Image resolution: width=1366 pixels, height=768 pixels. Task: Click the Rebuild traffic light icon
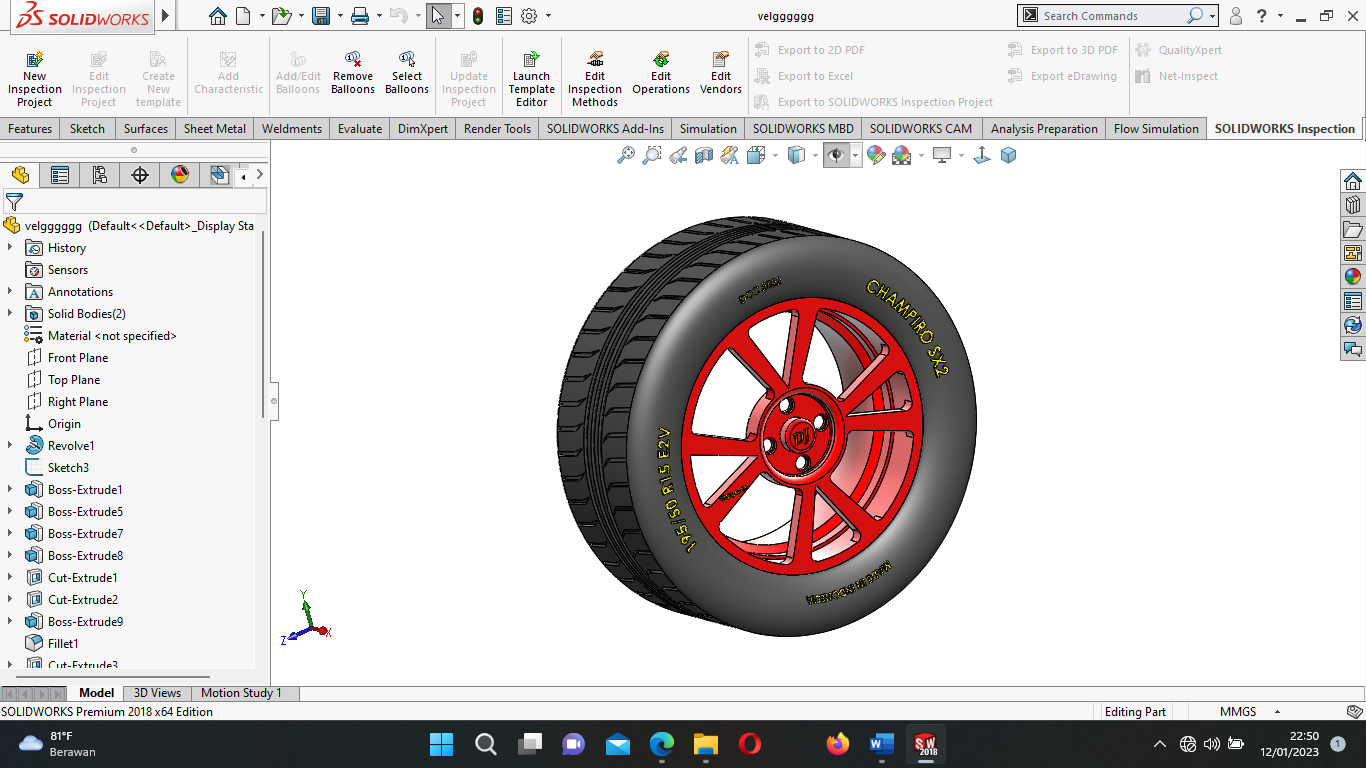pos(478,16)
